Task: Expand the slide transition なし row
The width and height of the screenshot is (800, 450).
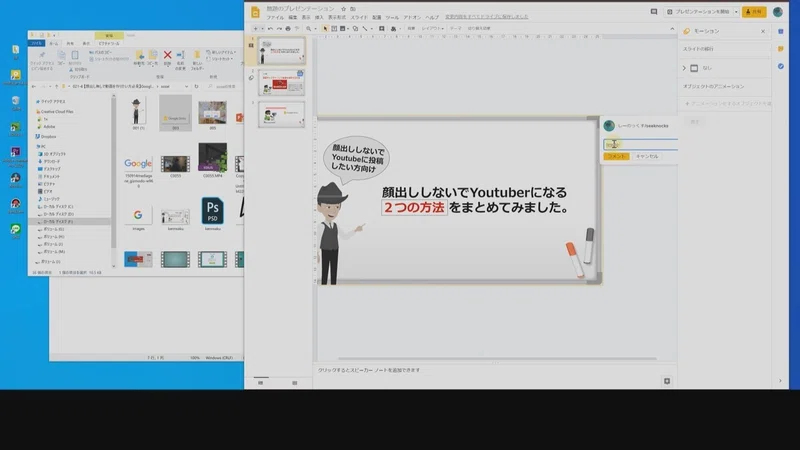Action: pyautogui.click(x=724, y=68)
